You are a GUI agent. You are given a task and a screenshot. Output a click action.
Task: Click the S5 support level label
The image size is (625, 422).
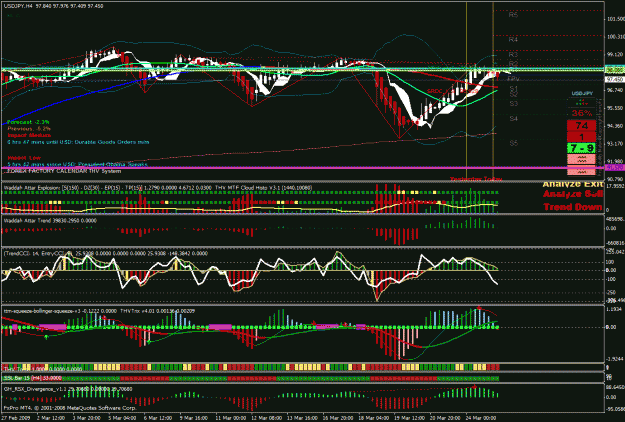pyautogui.click(x=513, y=143)
